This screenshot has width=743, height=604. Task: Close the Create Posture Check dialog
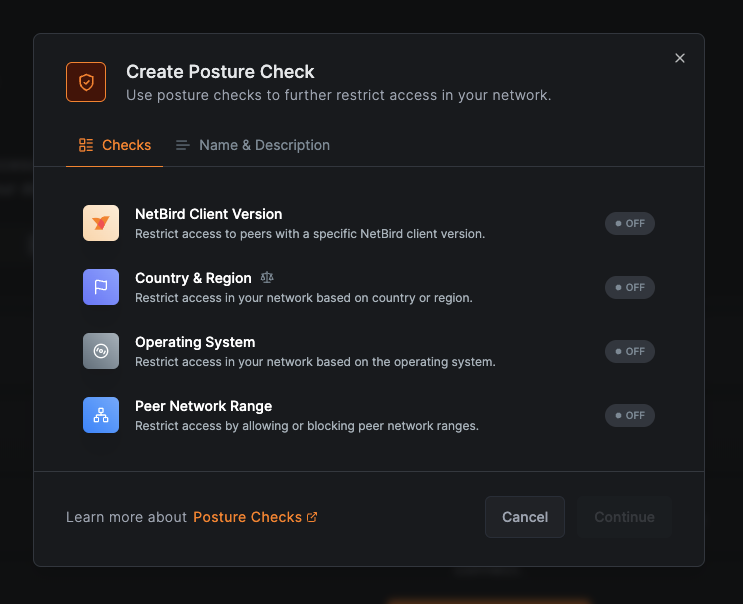[680, 58]
